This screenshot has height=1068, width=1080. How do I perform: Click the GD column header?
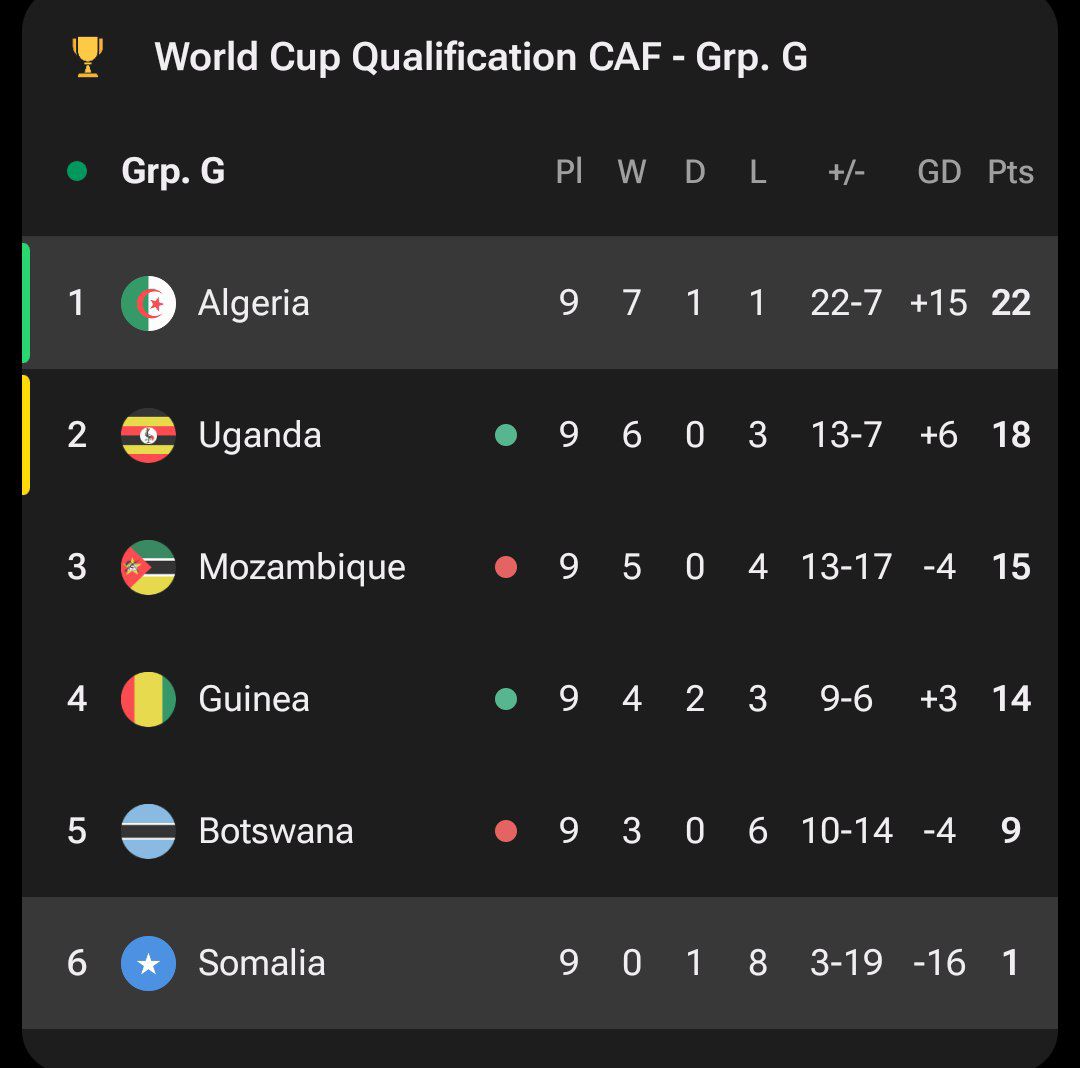pyautogui.click(x=939, y=172)
